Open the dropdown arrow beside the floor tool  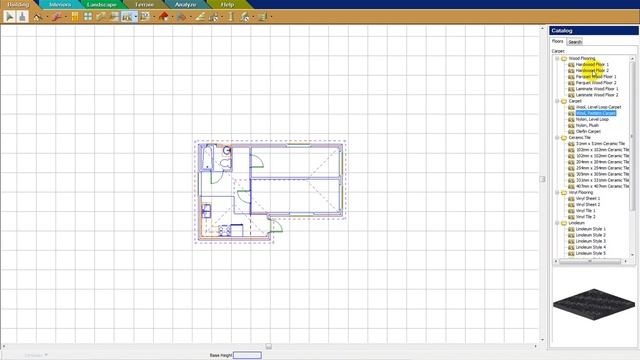coord(136,17)
